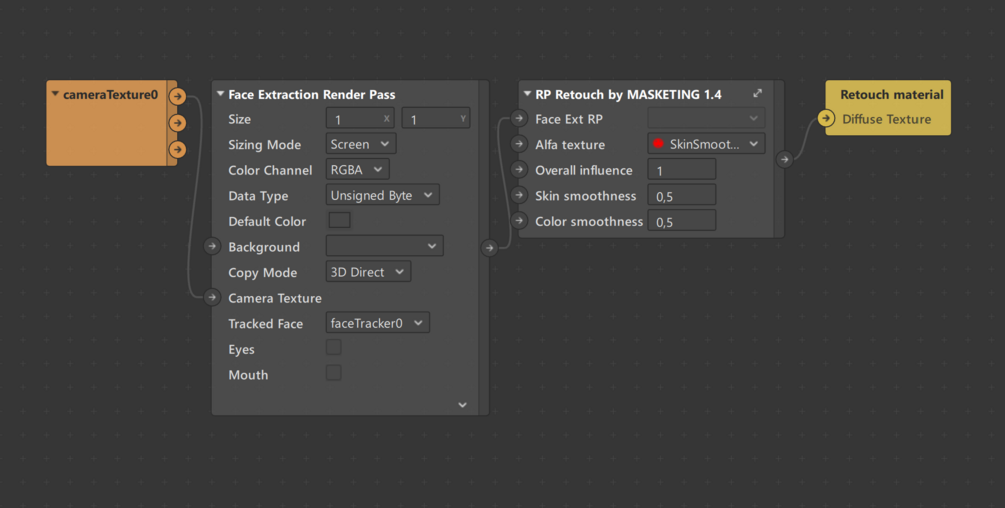The width and height of the screenshot is (1005, 508).
Task: Click the Skin smoothness value field
Action: [682, 196]
